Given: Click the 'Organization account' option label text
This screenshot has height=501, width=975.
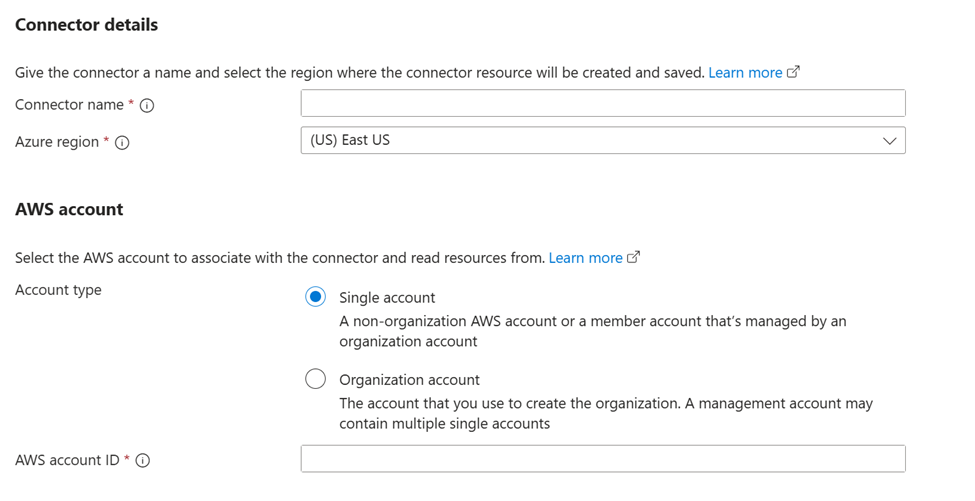Looking at the screenshot, I should pos(409,380).
